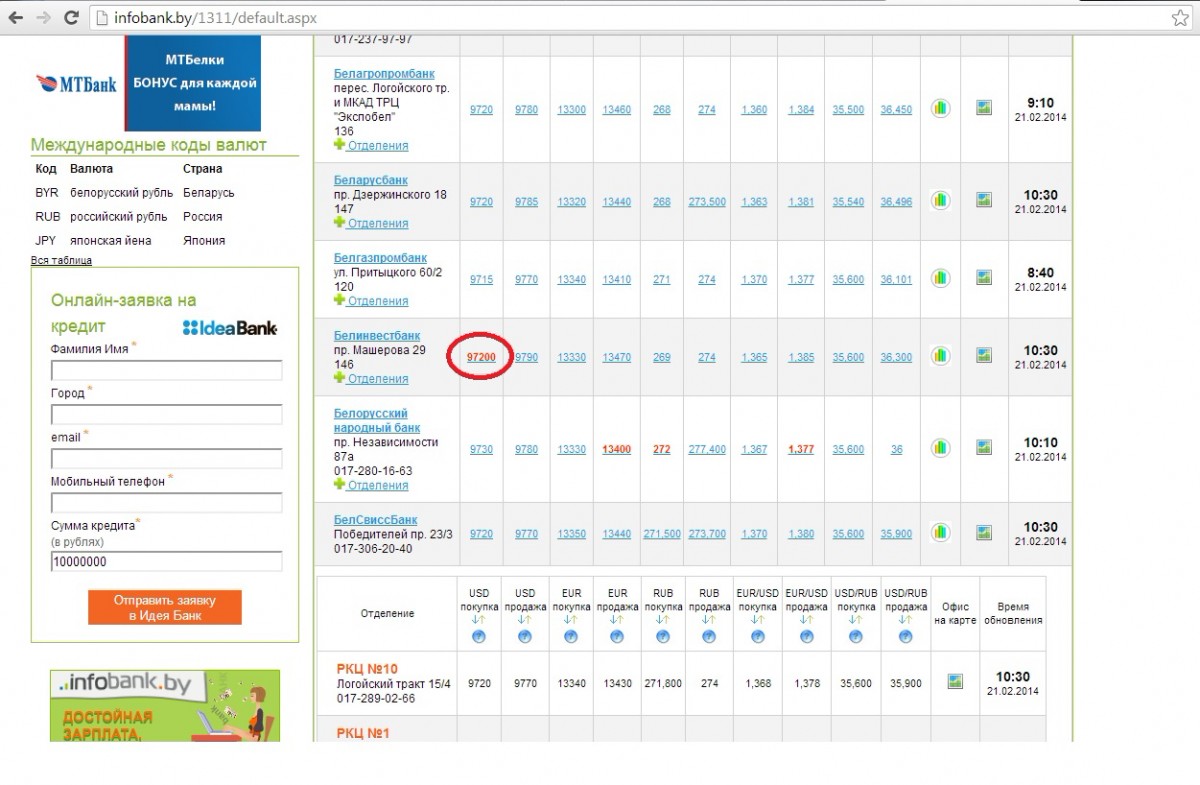Open chart icon in Белинвестбанк row
The image size is (1200, 785).
(940, 355)
